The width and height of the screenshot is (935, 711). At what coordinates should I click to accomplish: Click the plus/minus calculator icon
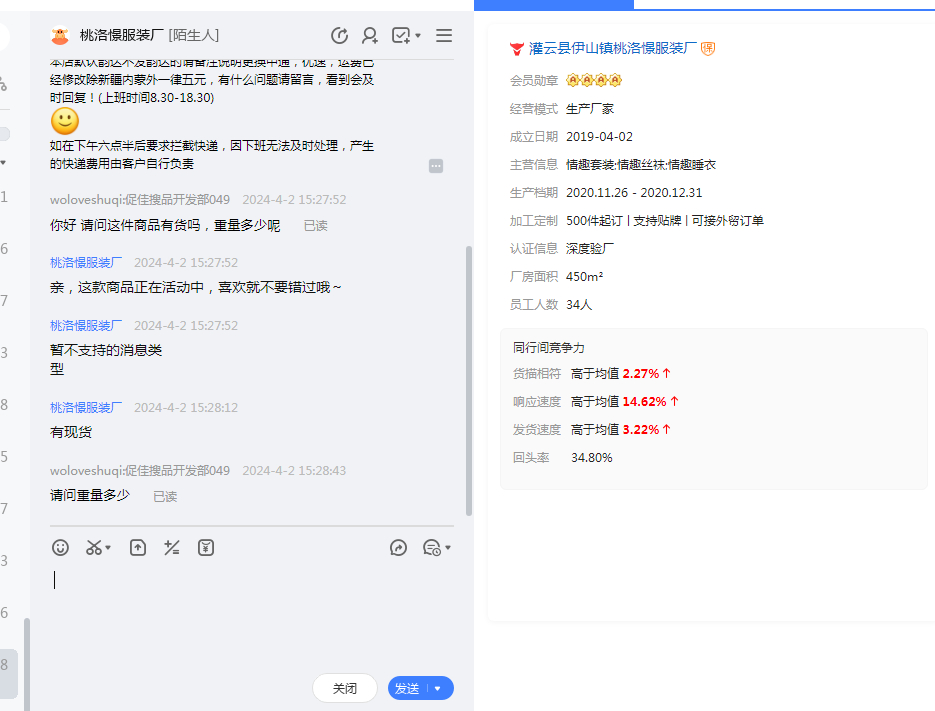click(x=172, y=548)
